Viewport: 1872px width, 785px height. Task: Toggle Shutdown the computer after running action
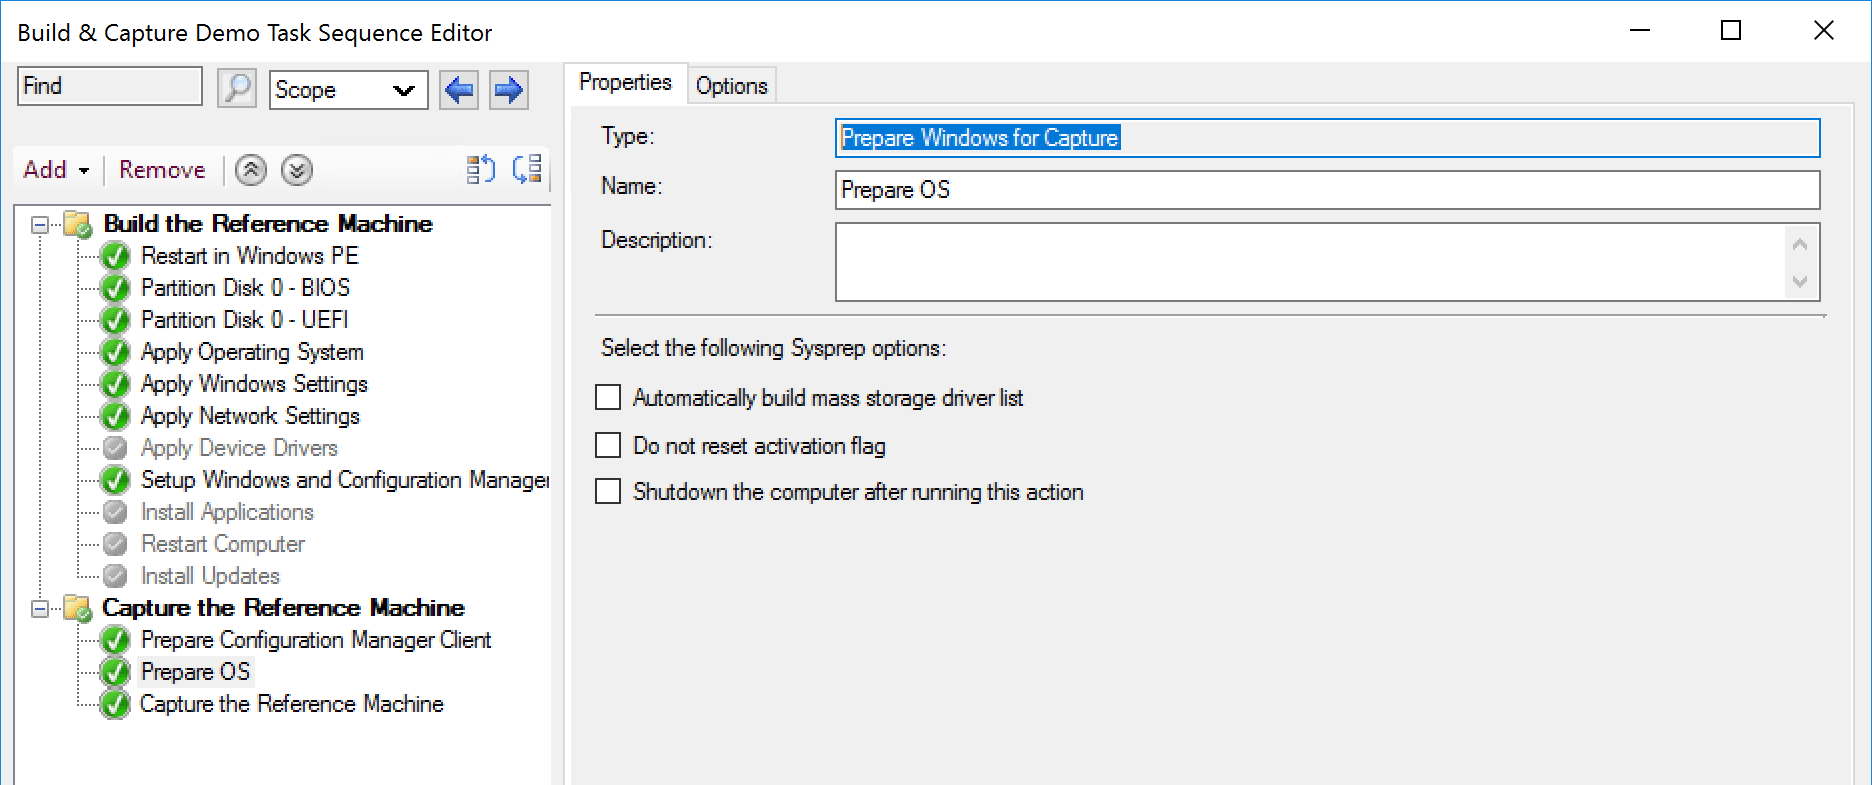coord(608,492)
